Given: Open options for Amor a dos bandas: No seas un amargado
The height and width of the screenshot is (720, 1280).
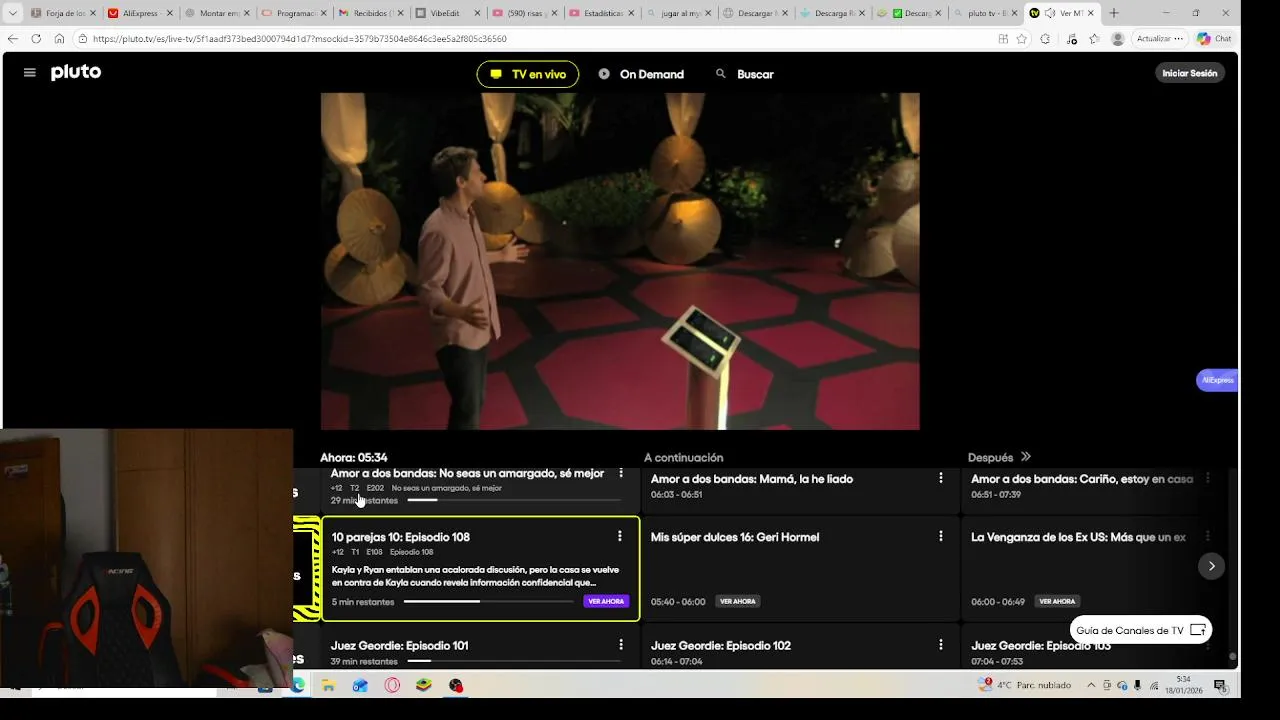Looking at the screenshot, I should click(x=621, y=473).
